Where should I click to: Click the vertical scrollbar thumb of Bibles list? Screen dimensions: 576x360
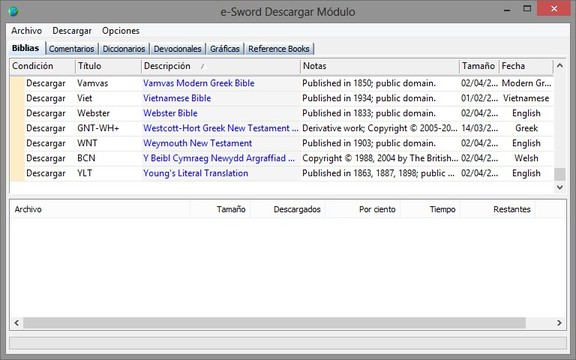click(559, 174)
